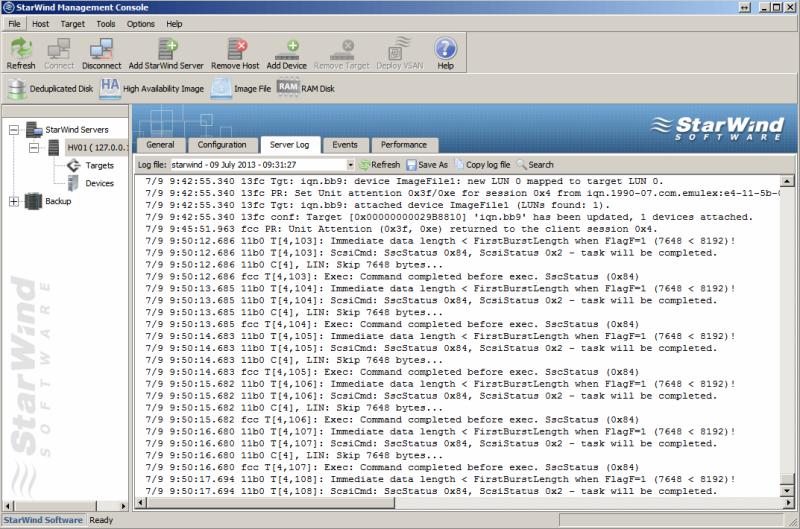Open the Target menu
Image resolution: width=800 pixels, height=529 pixels.
click(x=73, y=24)
